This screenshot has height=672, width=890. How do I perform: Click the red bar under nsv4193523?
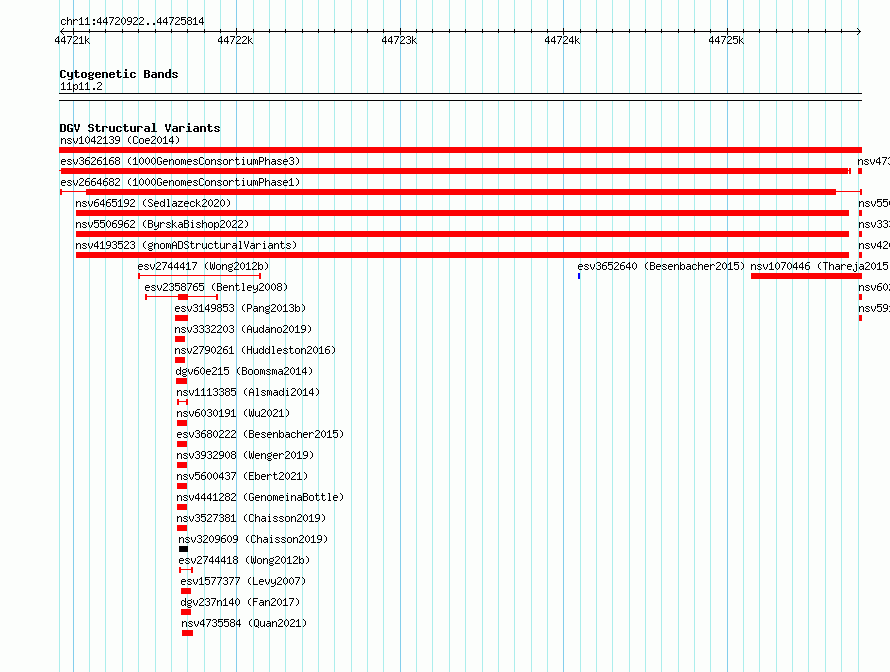coord(462,255)
